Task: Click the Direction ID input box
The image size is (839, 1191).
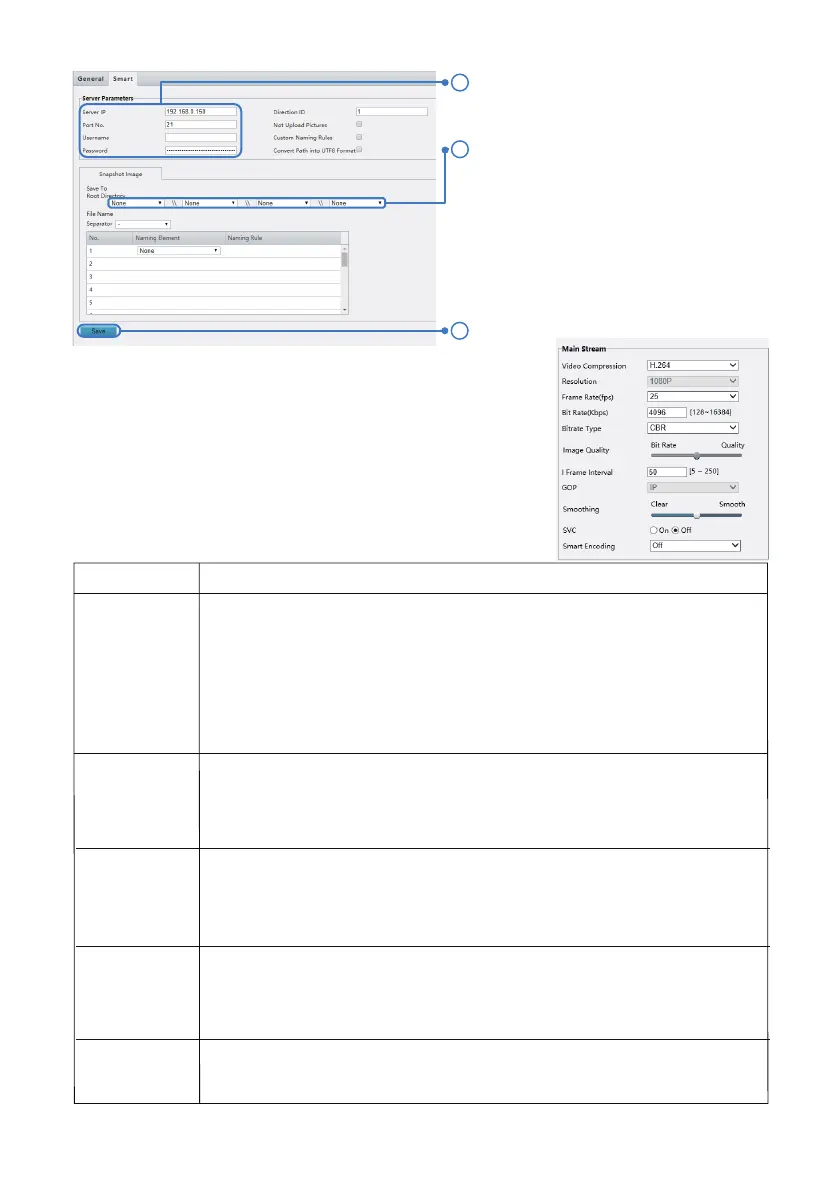Action: pos(392,112)
